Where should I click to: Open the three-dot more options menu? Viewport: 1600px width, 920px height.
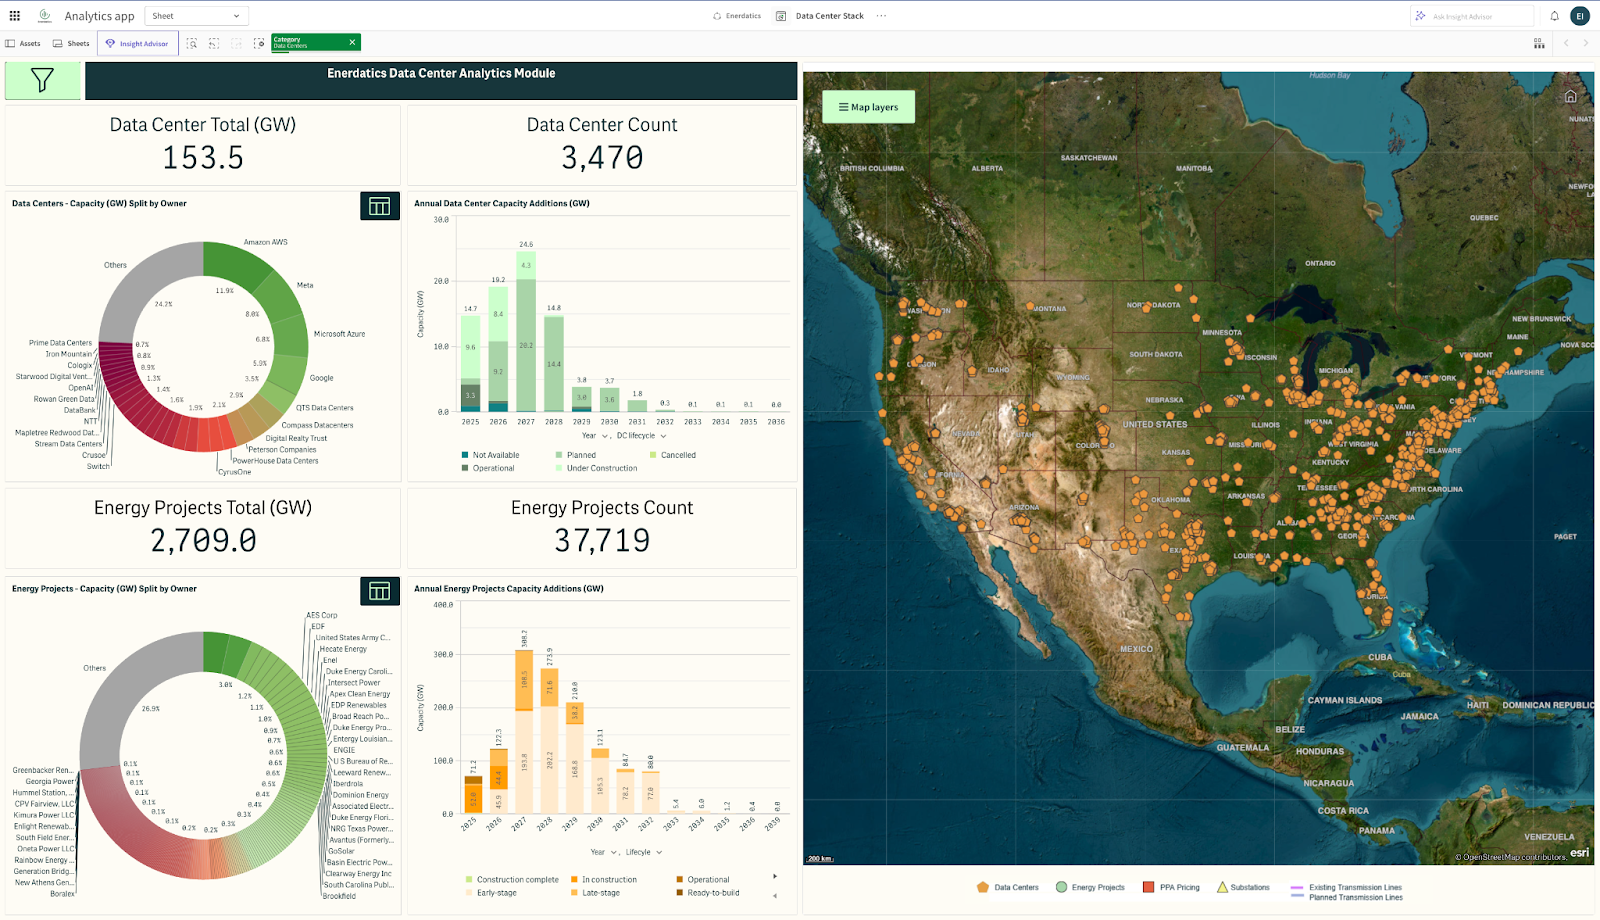881,16
